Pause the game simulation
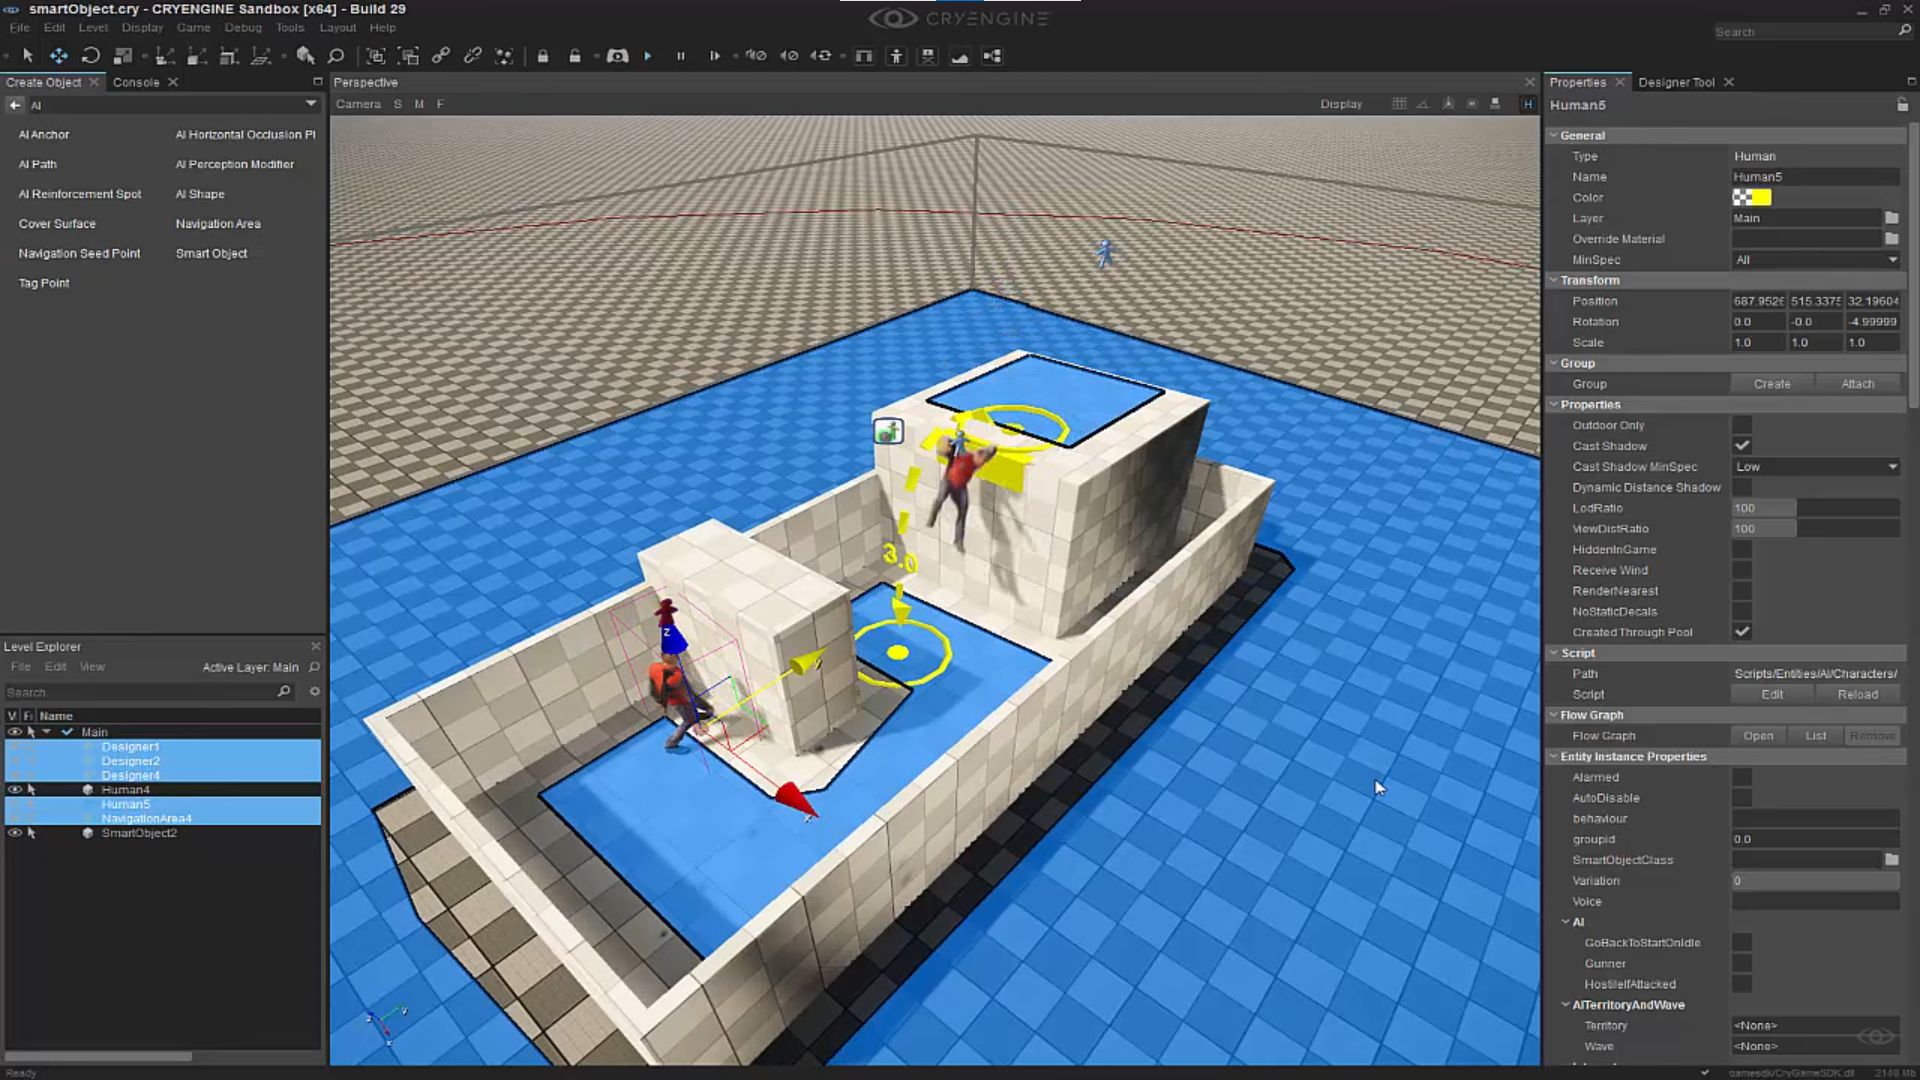 tap(681, 56)
